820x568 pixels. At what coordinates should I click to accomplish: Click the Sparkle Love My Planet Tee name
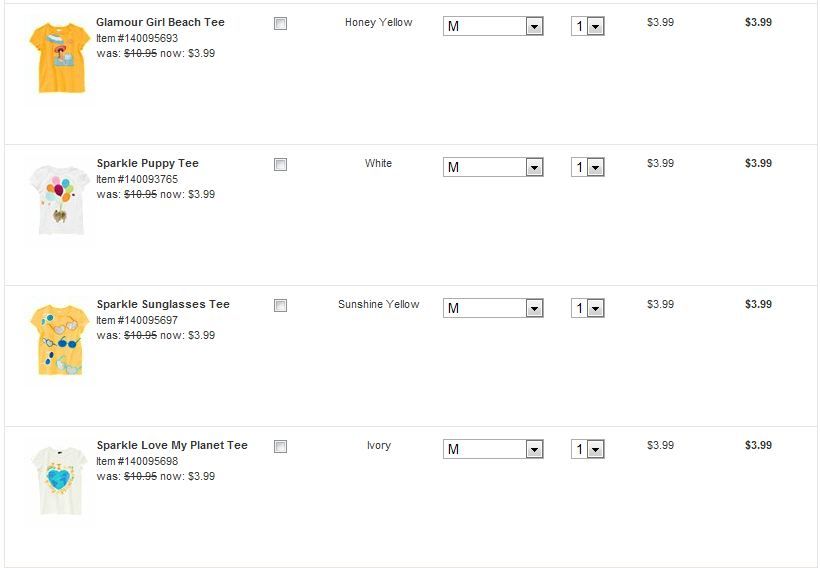point(172,445)
